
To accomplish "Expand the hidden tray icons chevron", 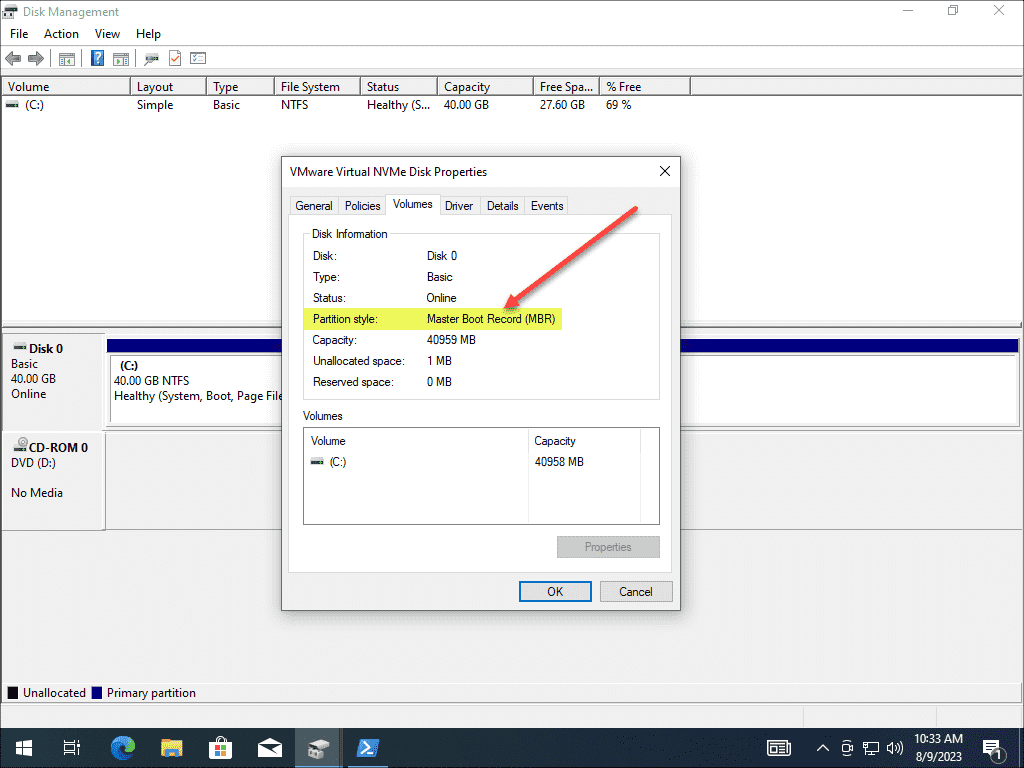I will [x=822, y=748].
